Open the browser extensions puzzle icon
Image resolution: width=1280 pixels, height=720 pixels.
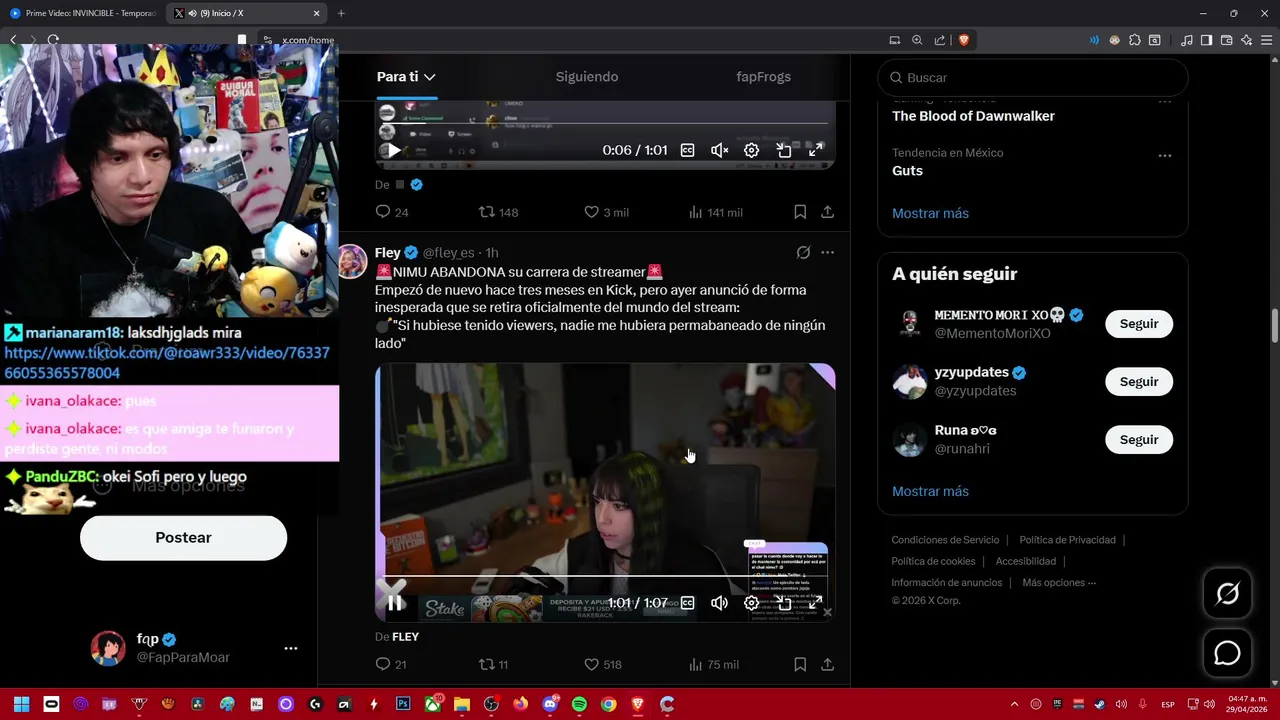[1135, 40]
